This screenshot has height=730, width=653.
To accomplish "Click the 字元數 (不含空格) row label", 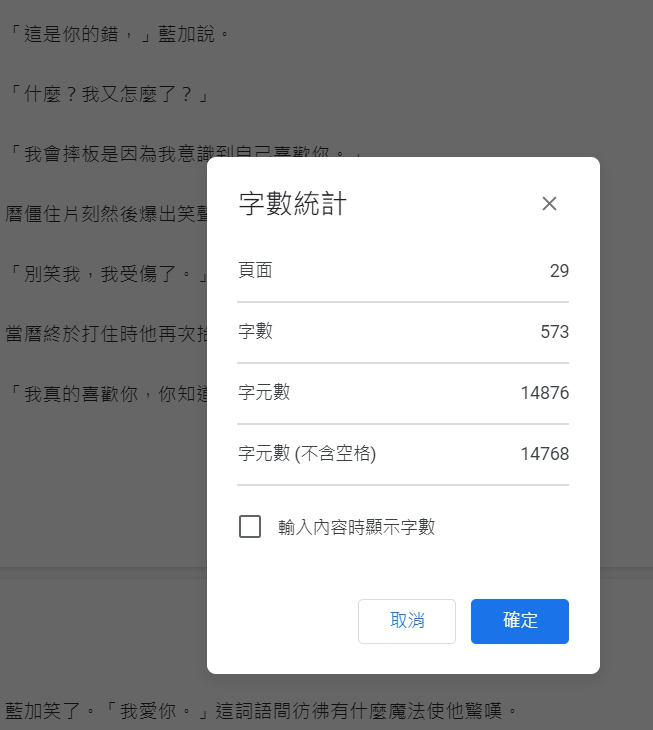I will 307,453.
